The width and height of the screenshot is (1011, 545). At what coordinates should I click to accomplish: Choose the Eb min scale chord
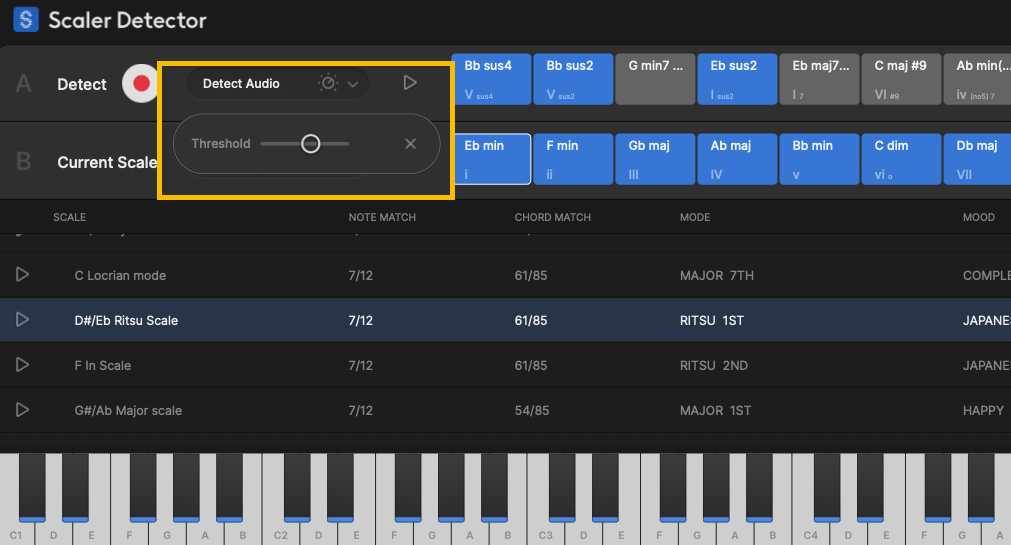(491, 160)
